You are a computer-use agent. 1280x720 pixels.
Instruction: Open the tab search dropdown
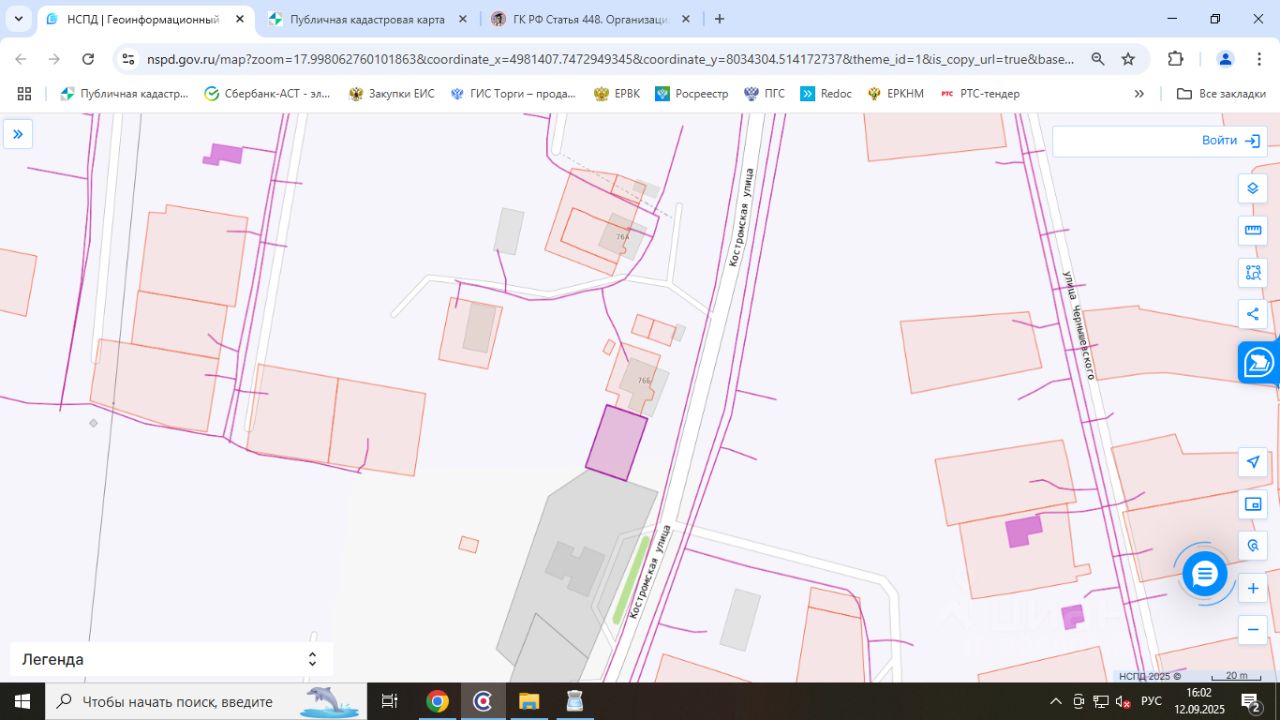click(x=18, y=19)
